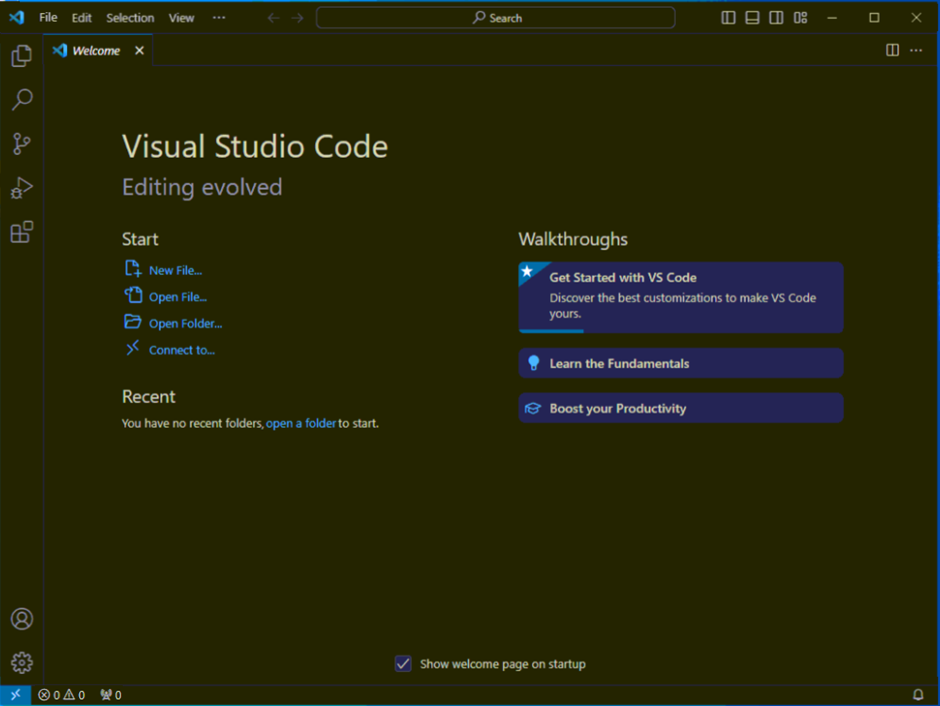940x706 pixels.
Task: Open the Explorer view in activity bar
Action: (22, 56)
